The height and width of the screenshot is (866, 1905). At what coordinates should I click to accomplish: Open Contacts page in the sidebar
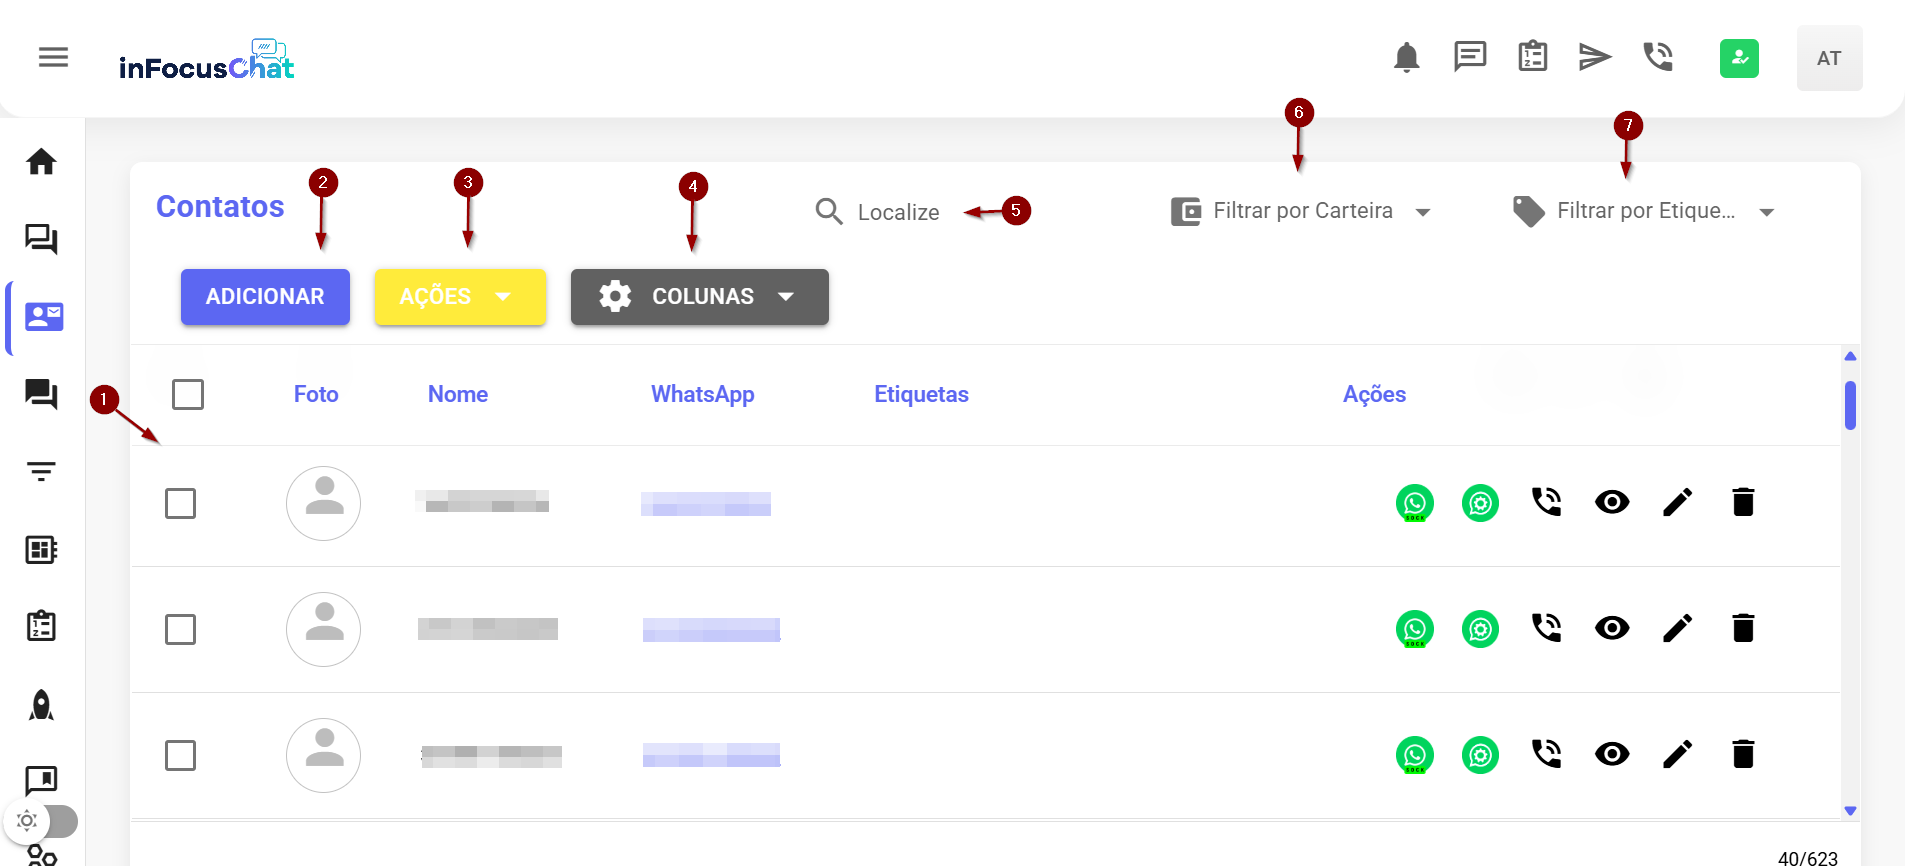[x=43, y=317]
